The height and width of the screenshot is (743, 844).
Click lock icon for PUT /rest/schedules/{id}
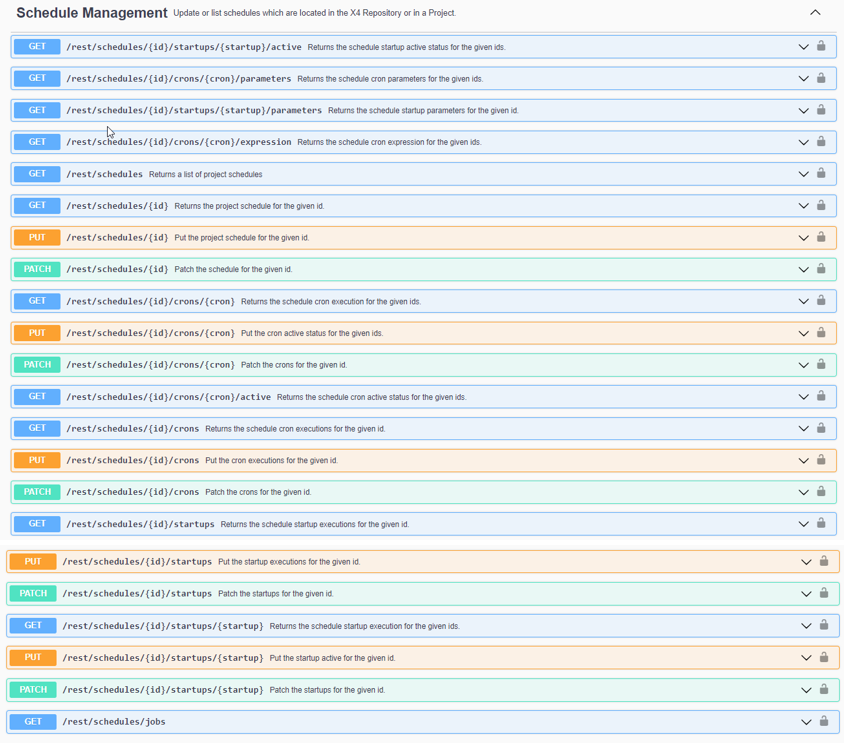[821, 237]
